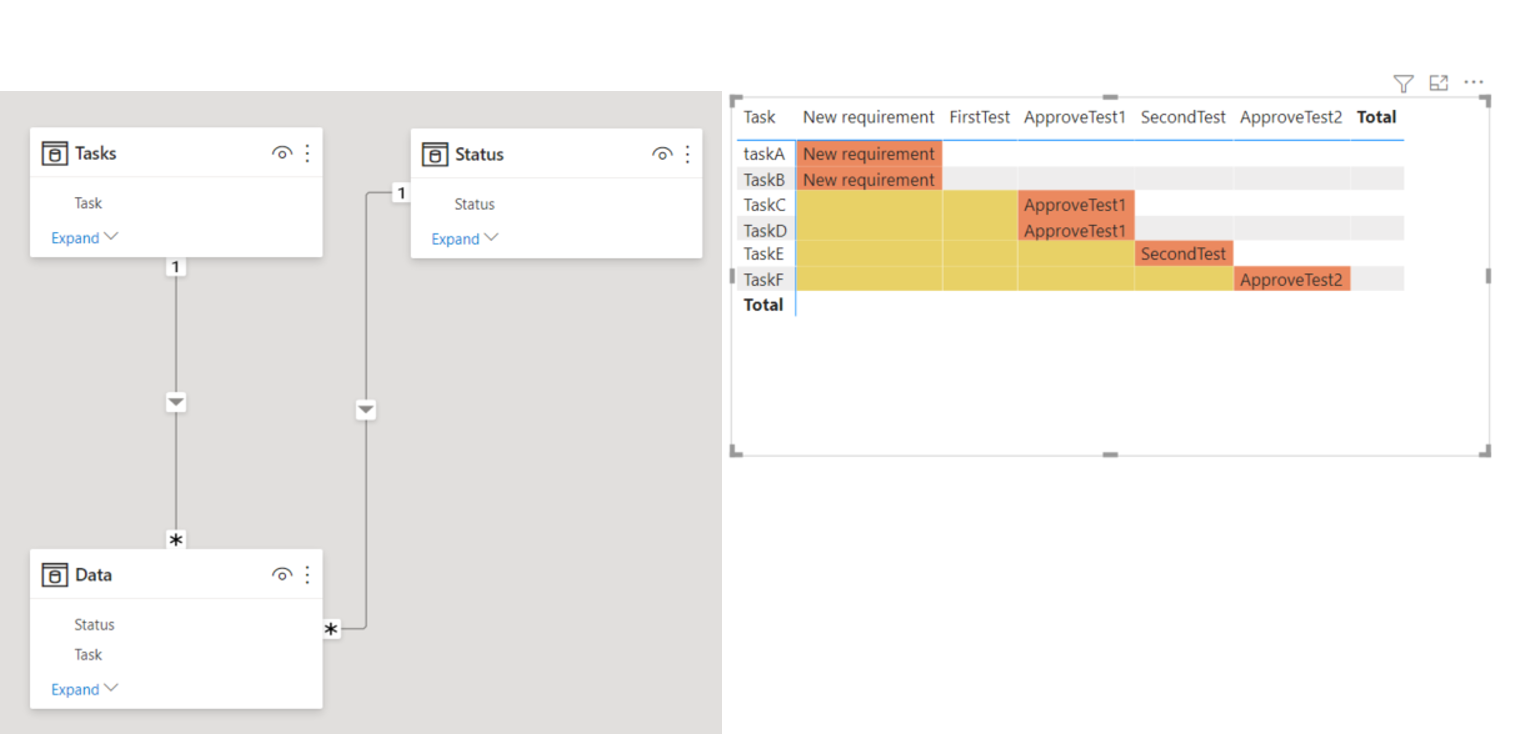Select the TaskC row label
The image size is (1520, 734).
click(765, 205)
